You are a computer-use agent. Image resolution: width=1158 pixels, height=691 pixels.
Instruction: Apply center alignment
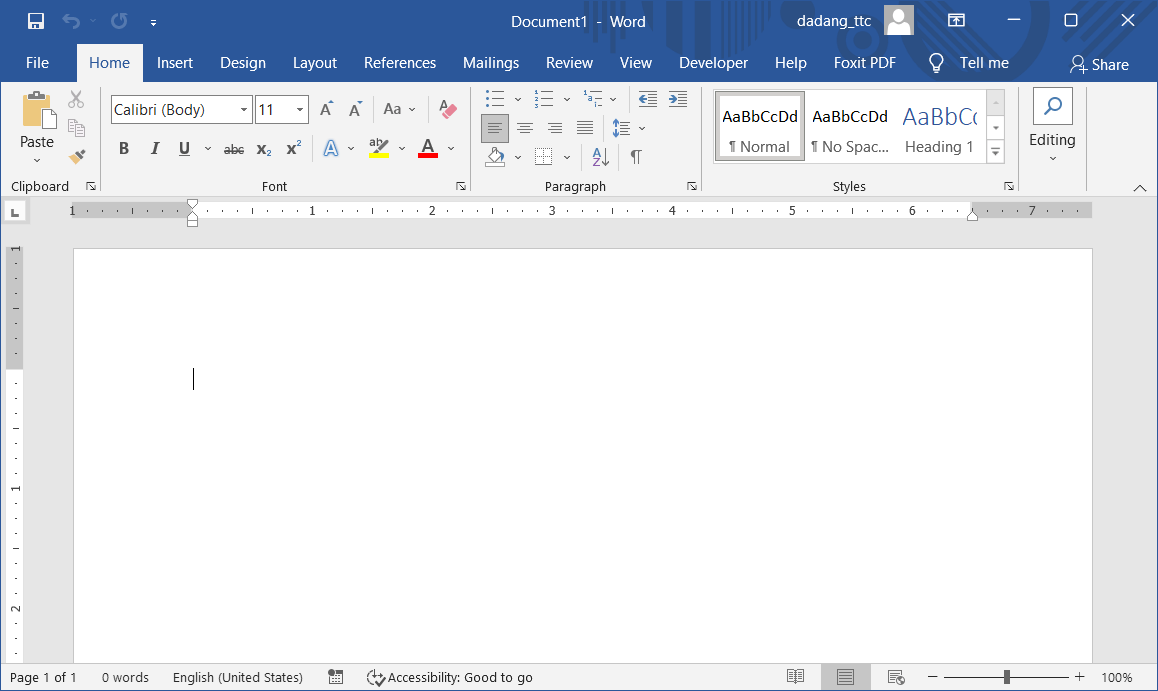pyautogui.click(x=525, y=127)
